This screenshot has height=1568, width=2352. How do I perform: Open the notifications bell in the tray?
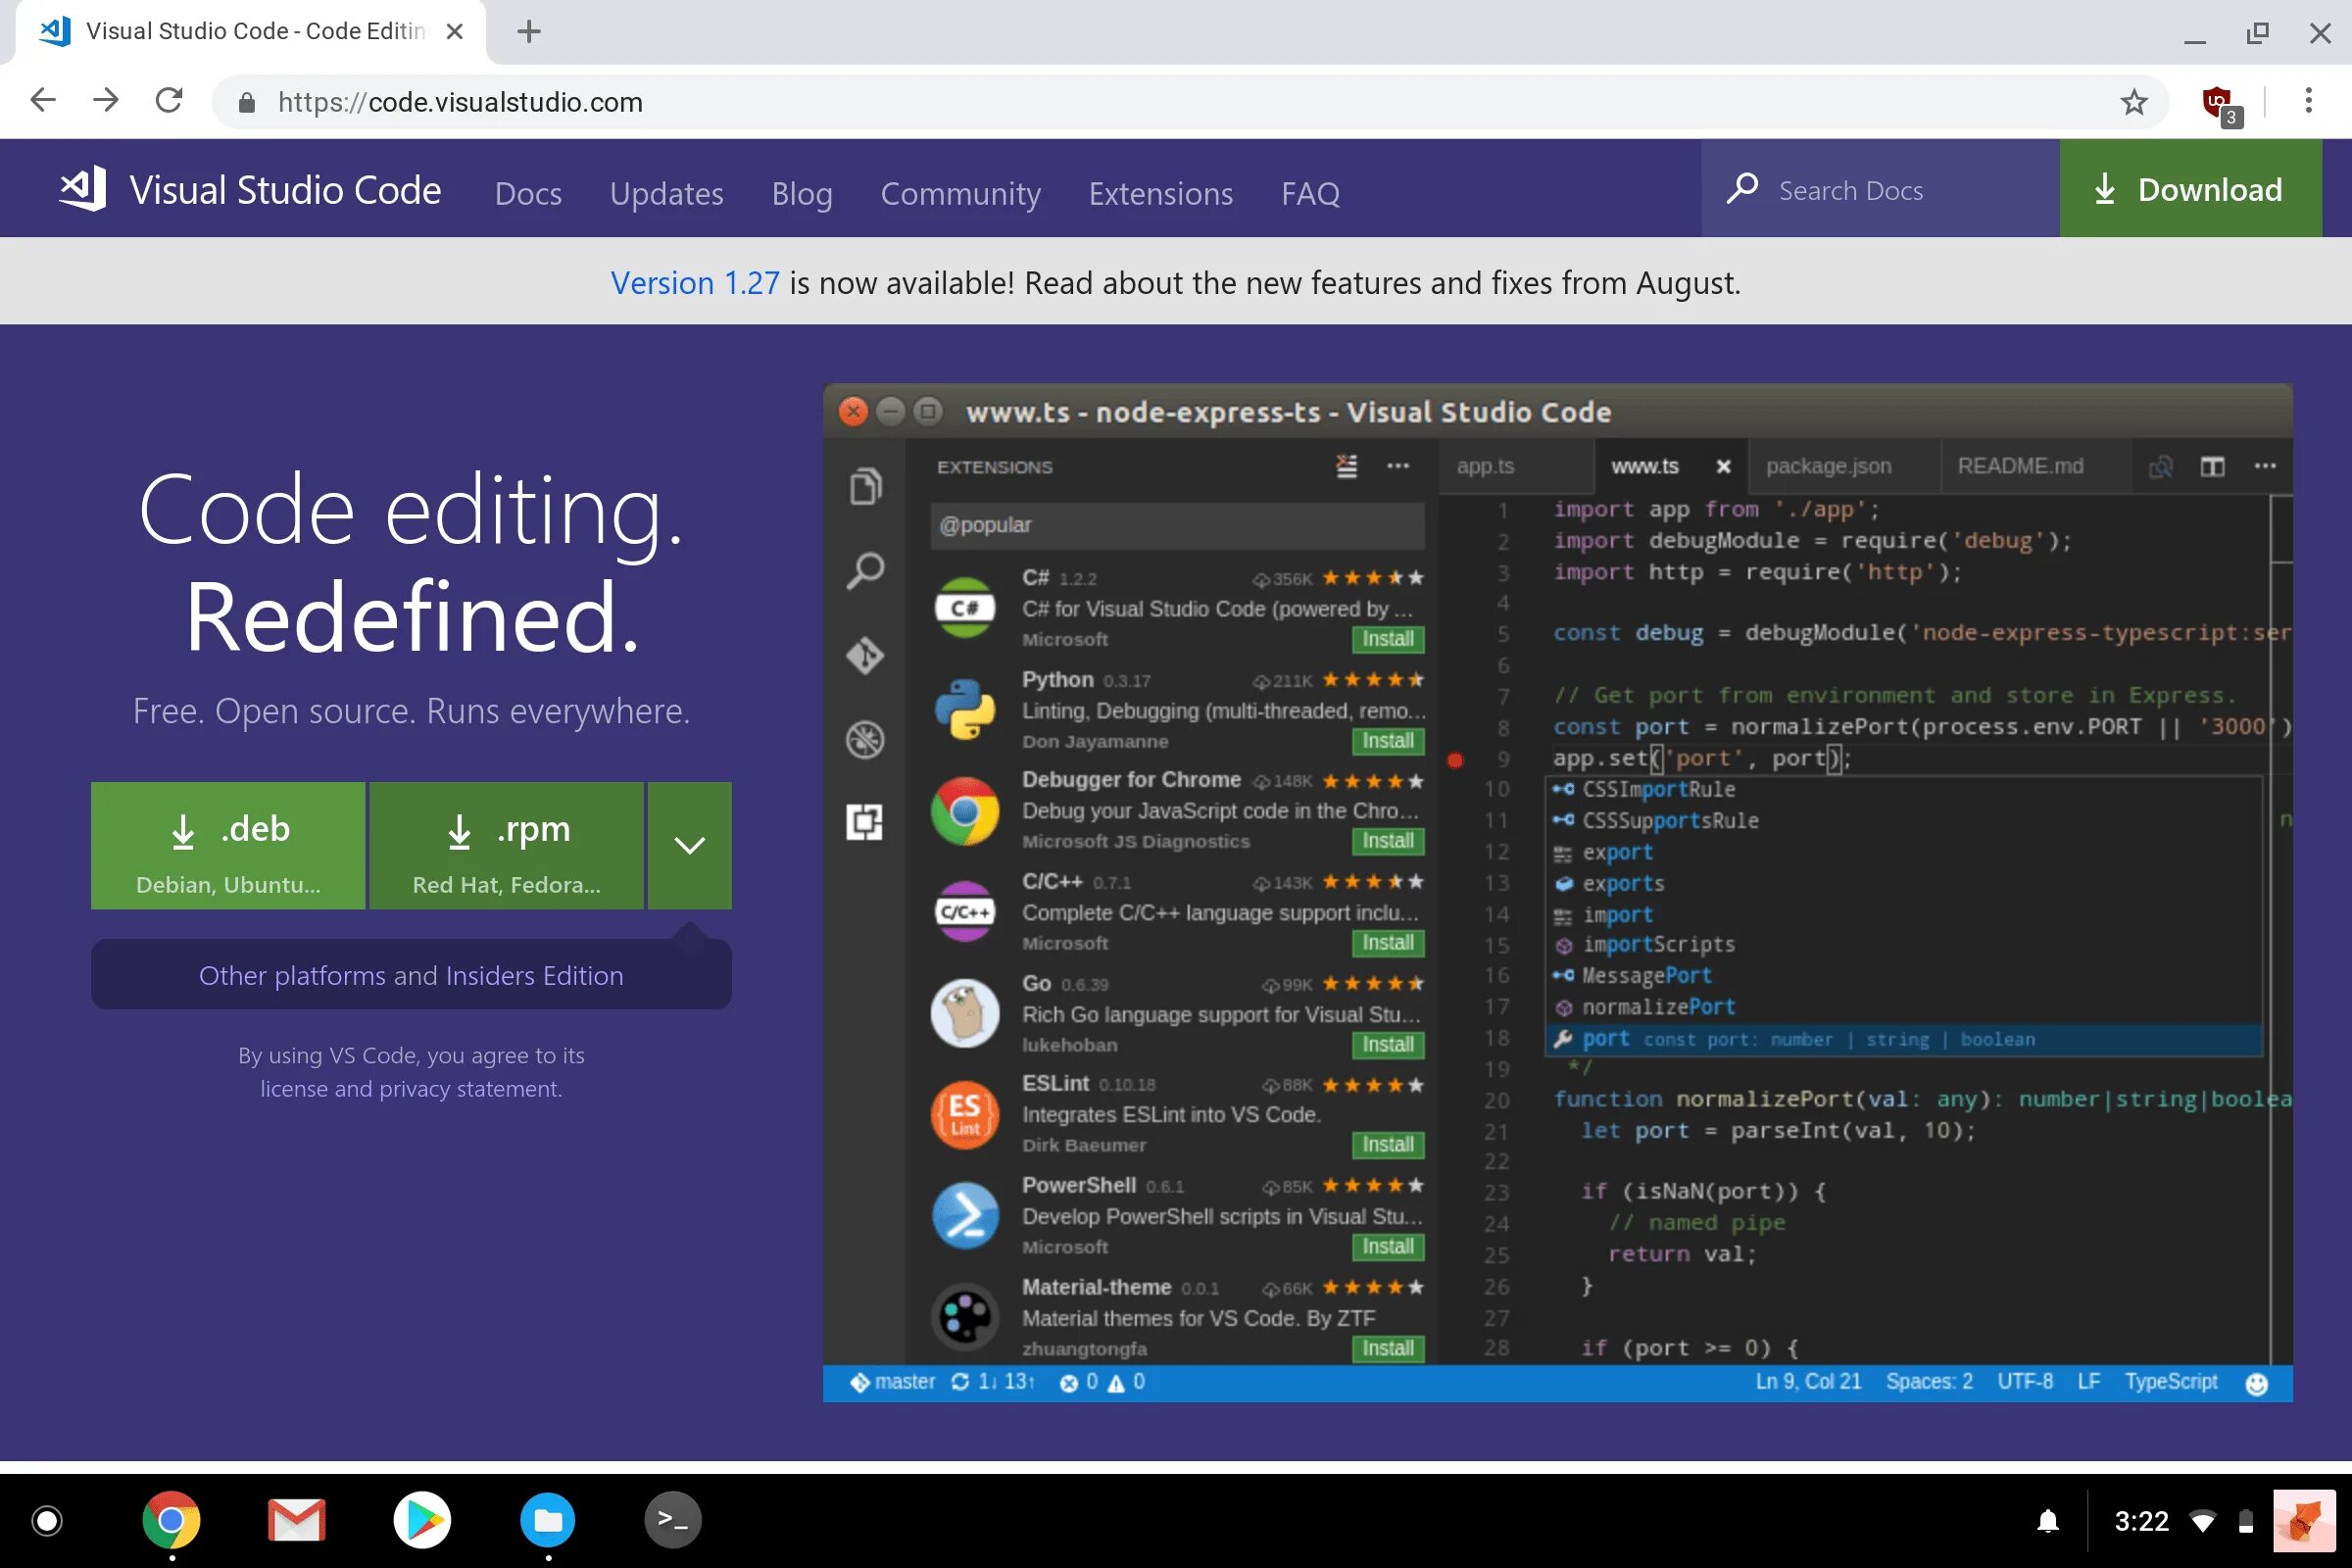[x=2048, y=1521]
